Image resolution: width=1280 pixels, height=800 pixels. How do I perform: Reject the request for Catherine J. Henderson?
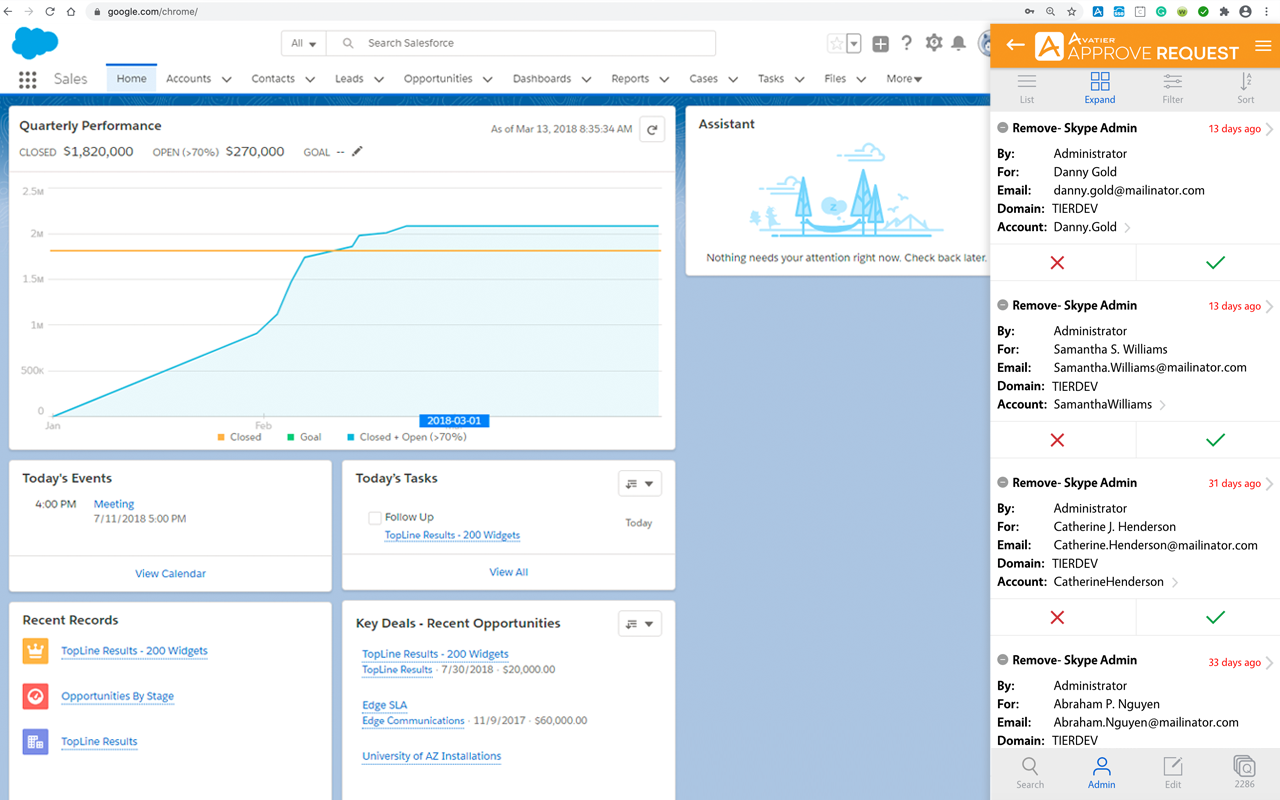[x=1057, y=618]
